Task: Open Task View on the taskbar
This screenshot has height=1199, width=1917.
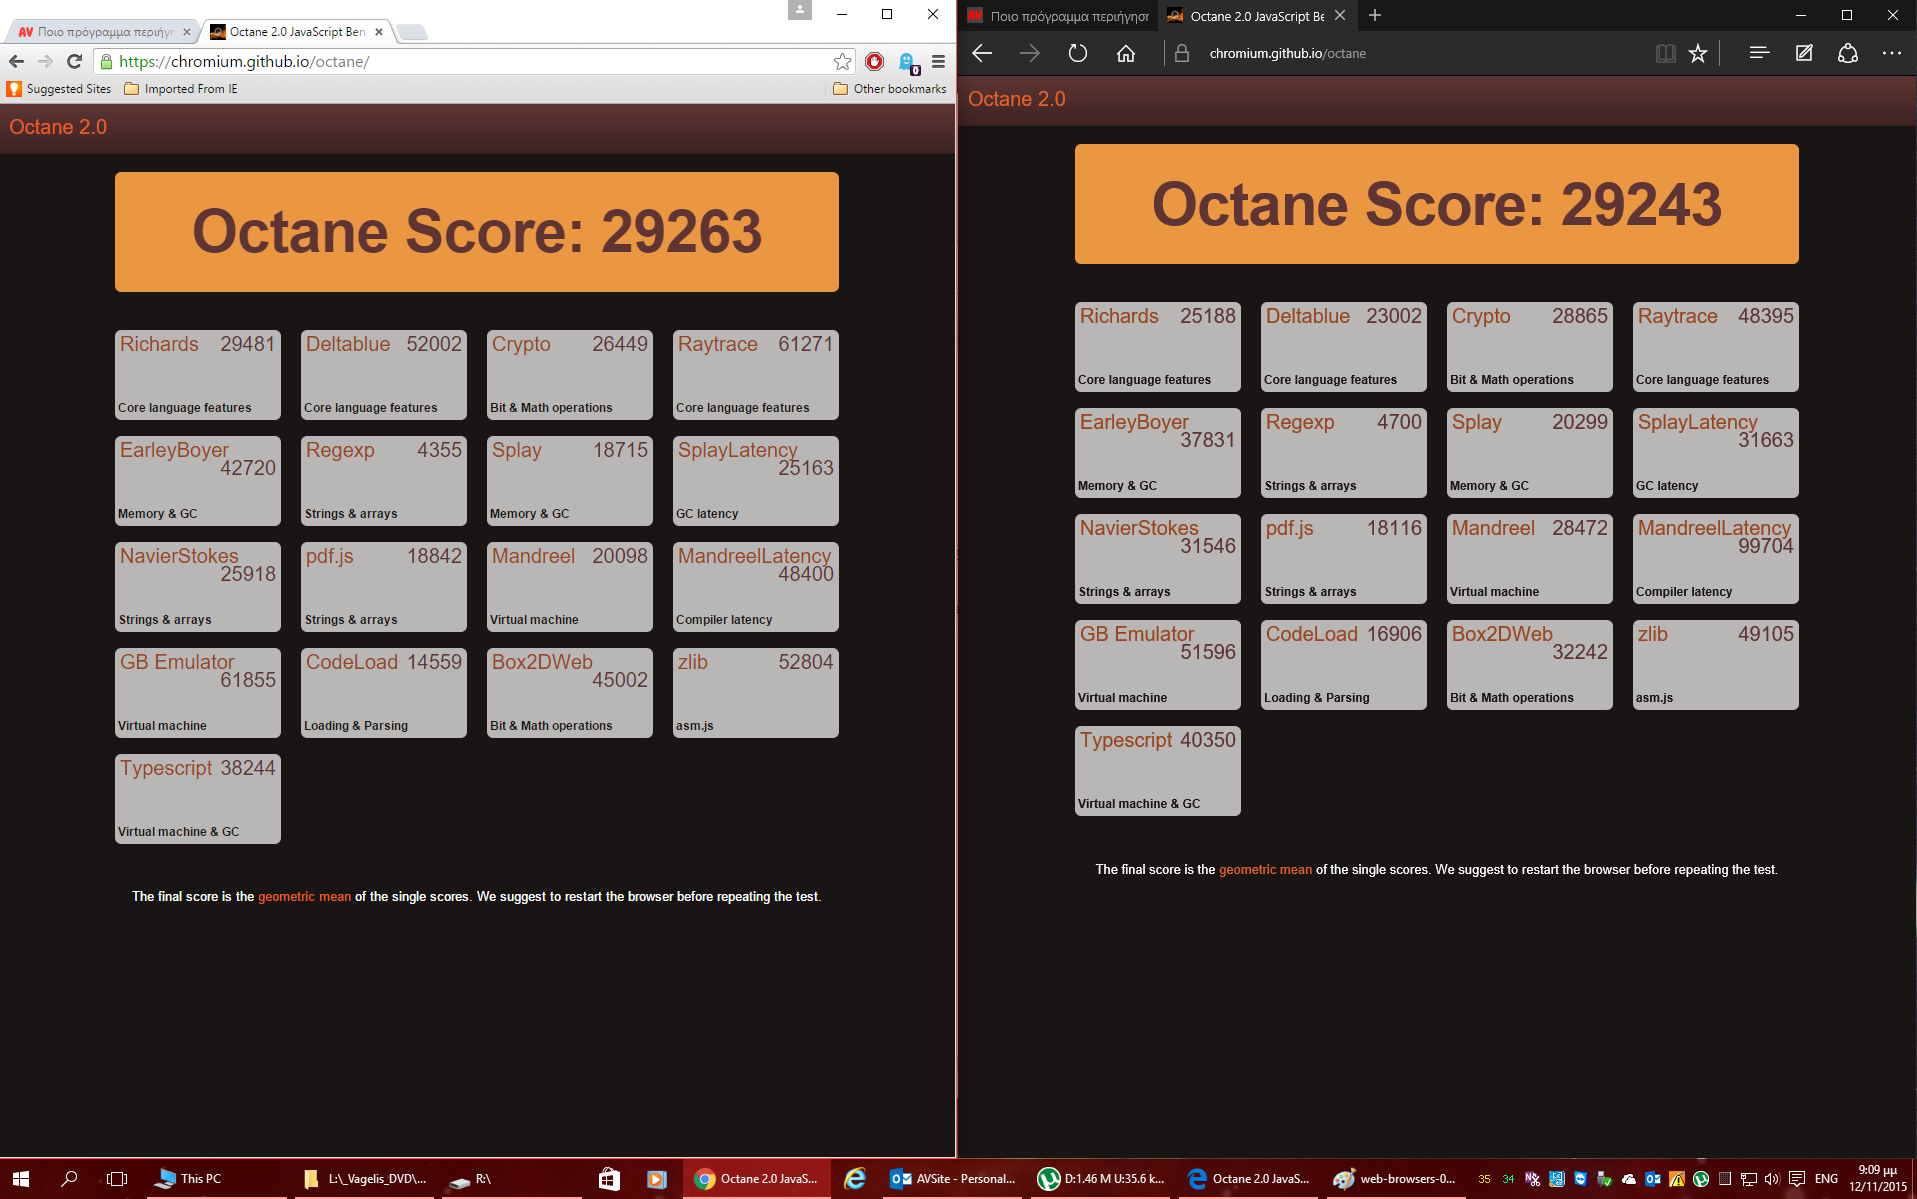Action: [117, 1179]
